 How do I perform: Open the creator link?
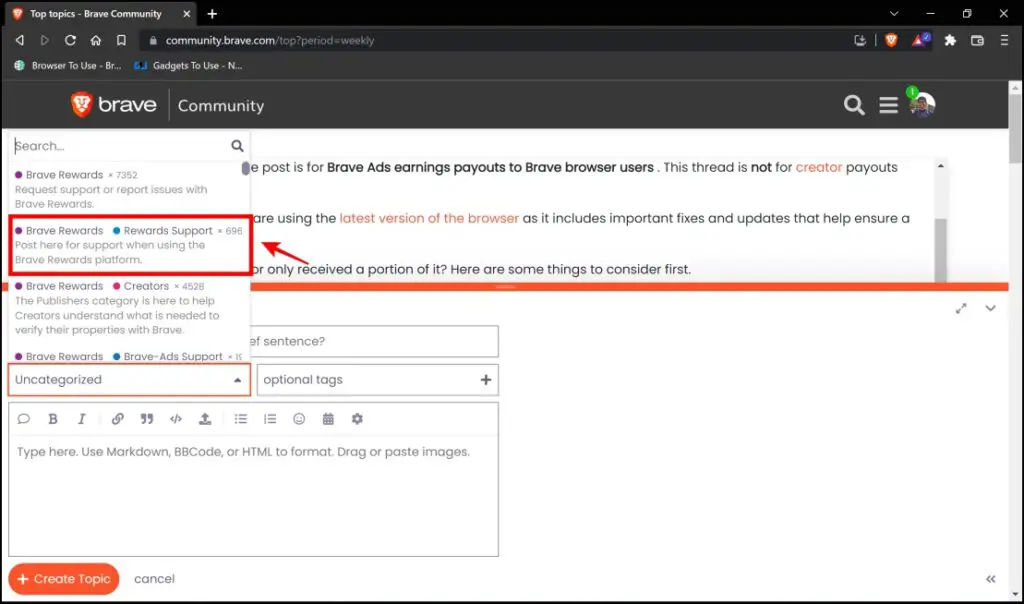818,167
